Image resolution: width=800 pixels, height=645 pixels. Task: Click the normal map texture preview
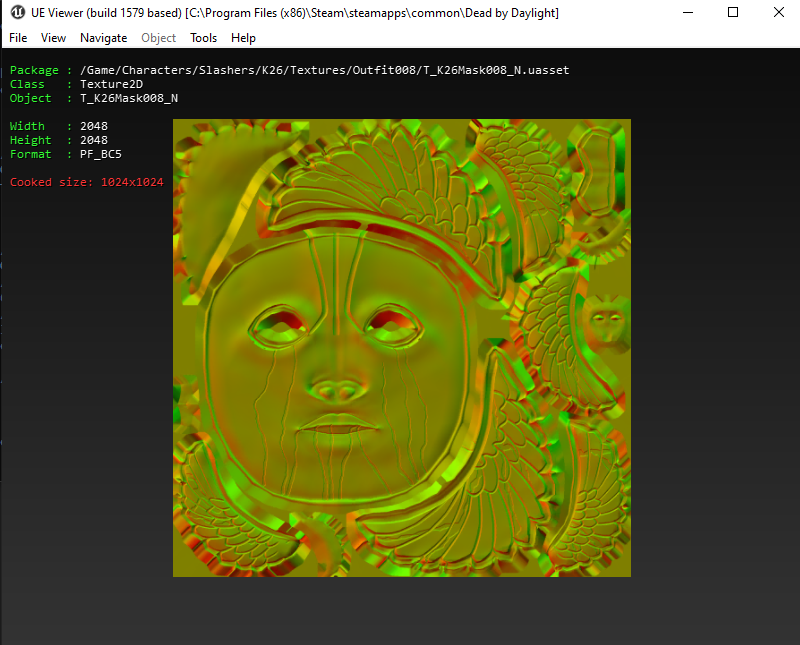(402, 348)
